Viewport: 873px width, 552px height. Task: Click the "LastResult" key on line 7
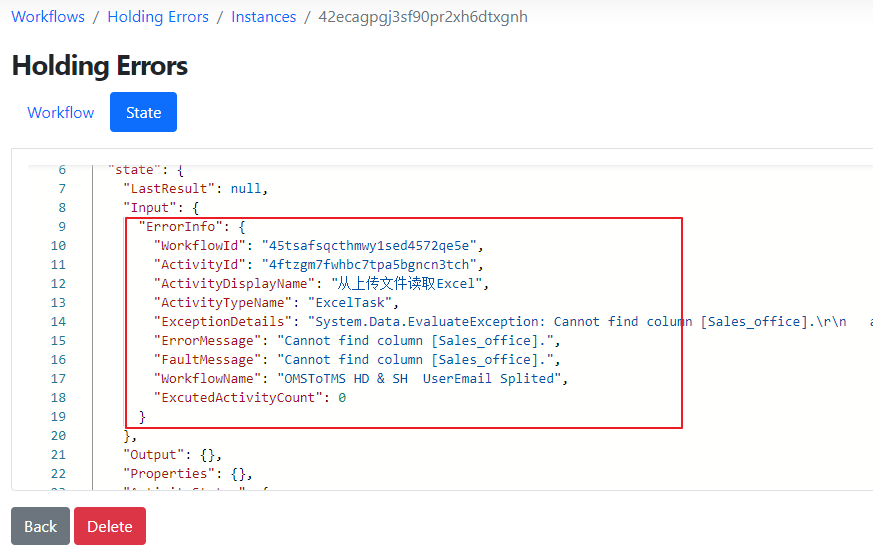pyautogui.click(x=169, y=189)
